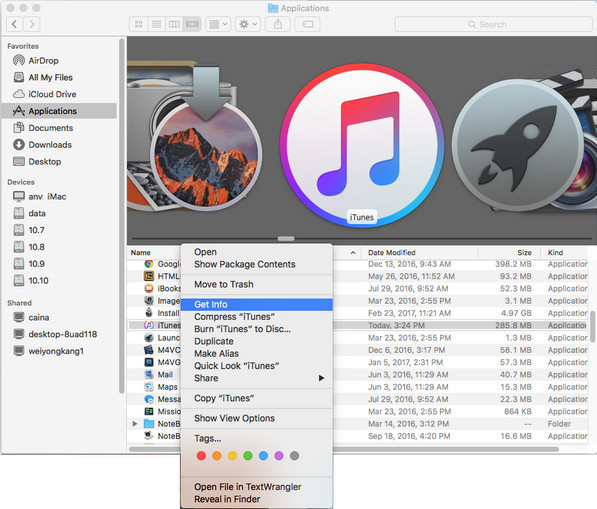Select the iTunes cover flow icon
The width and height of the screenshot is (597, 509).
(362, 145)
